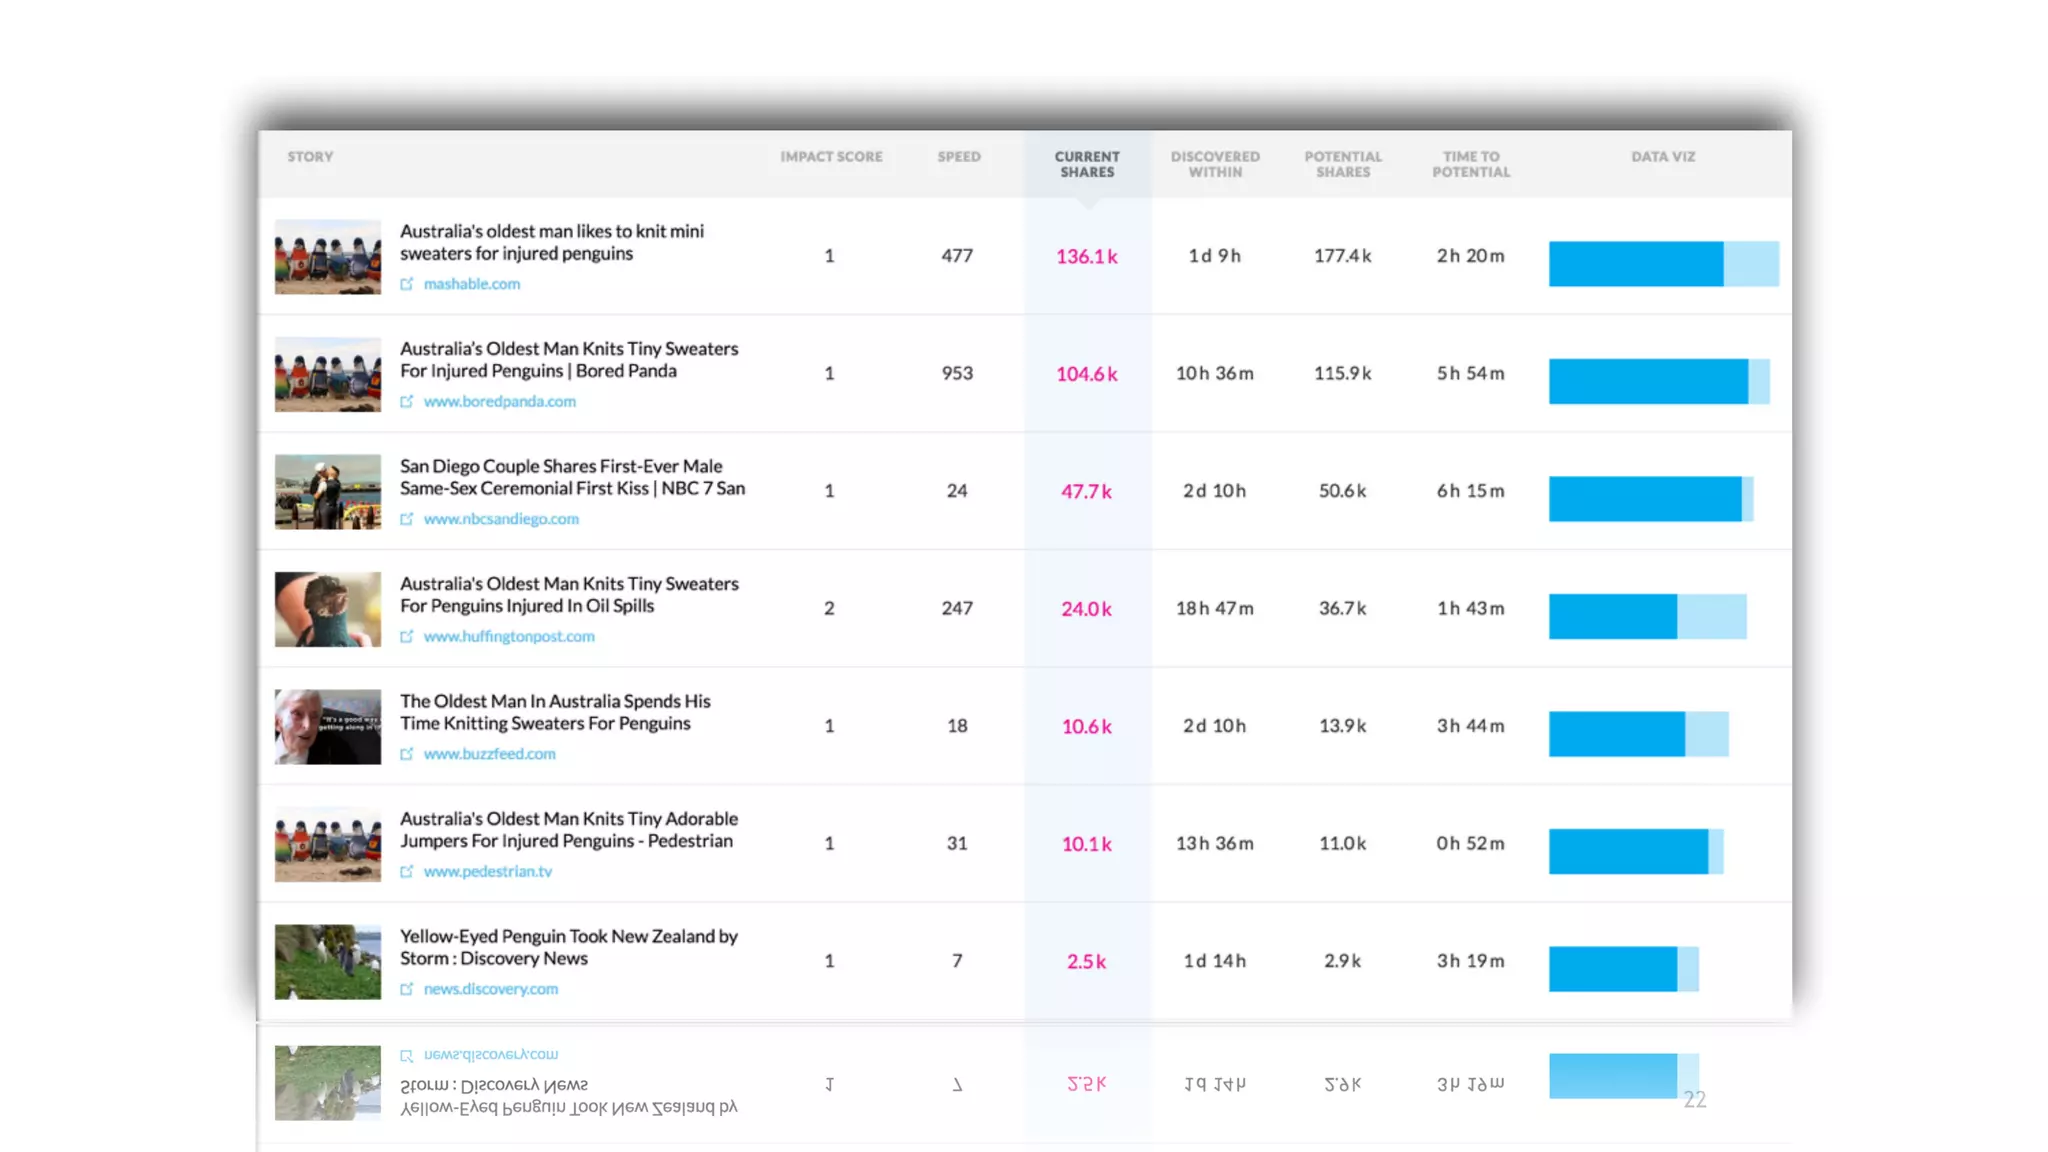Screen dimensions: 2048x1152
Task: Open the www.huffingtonpost.com source link
Action: coord(508,637)
